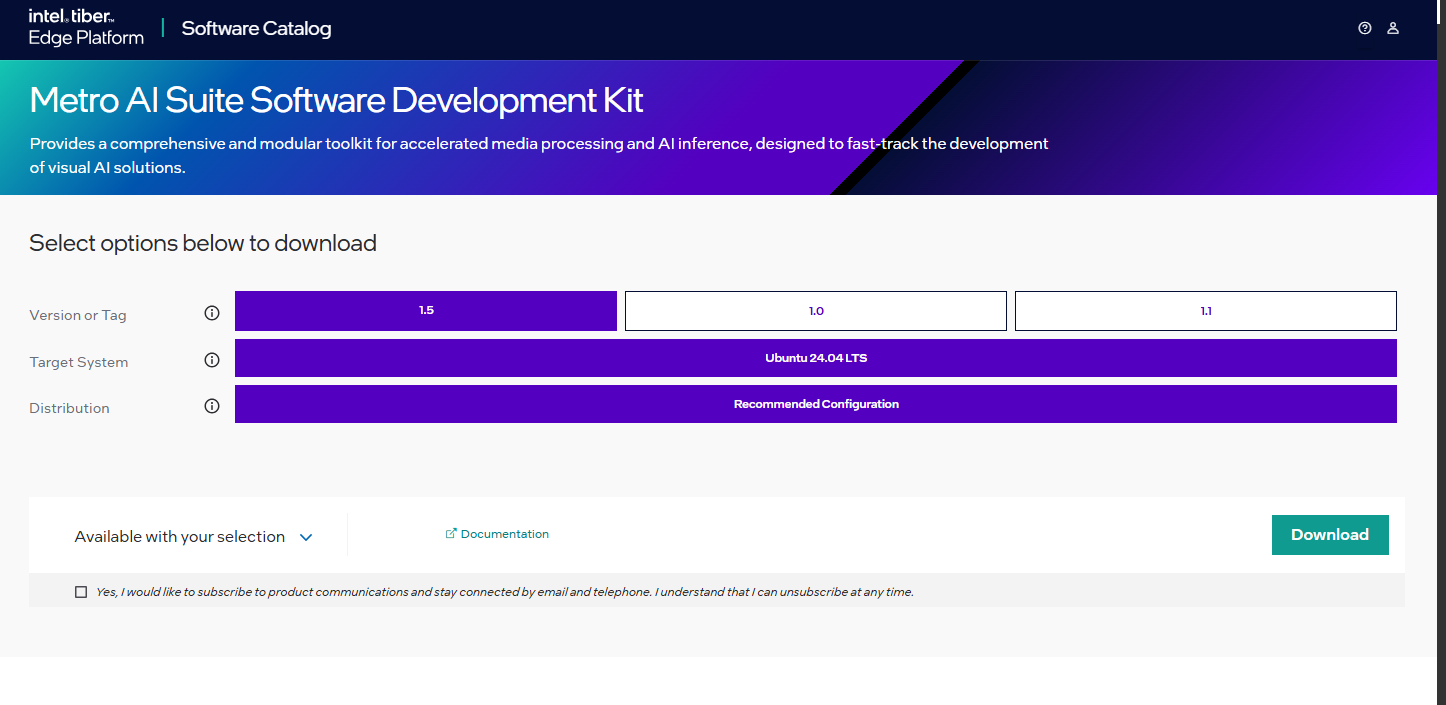Expand Available with your selection chevron
Viewport: 1446px width, 705px height.
[x=306, y=537]
